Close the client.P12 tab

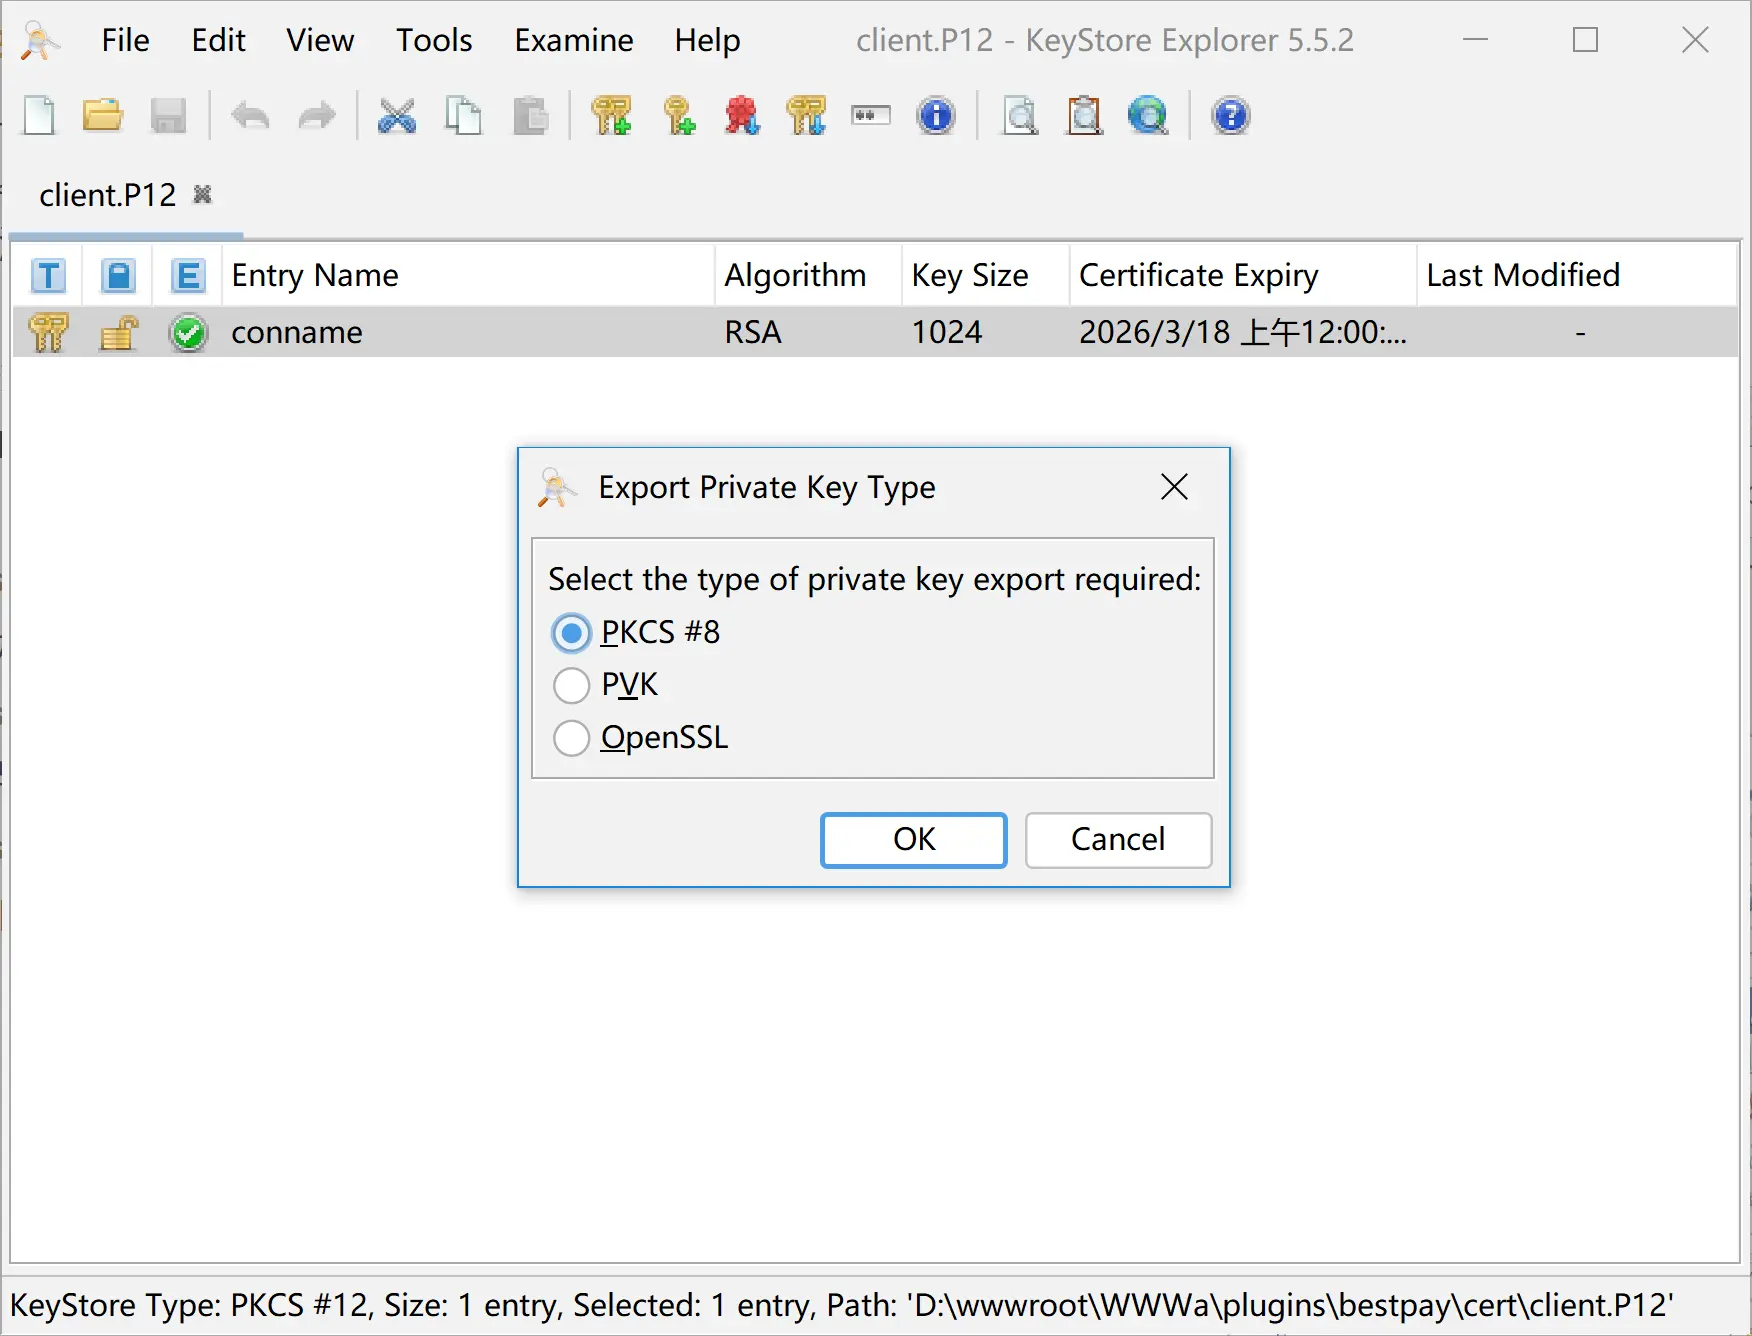tap(203, 194)
